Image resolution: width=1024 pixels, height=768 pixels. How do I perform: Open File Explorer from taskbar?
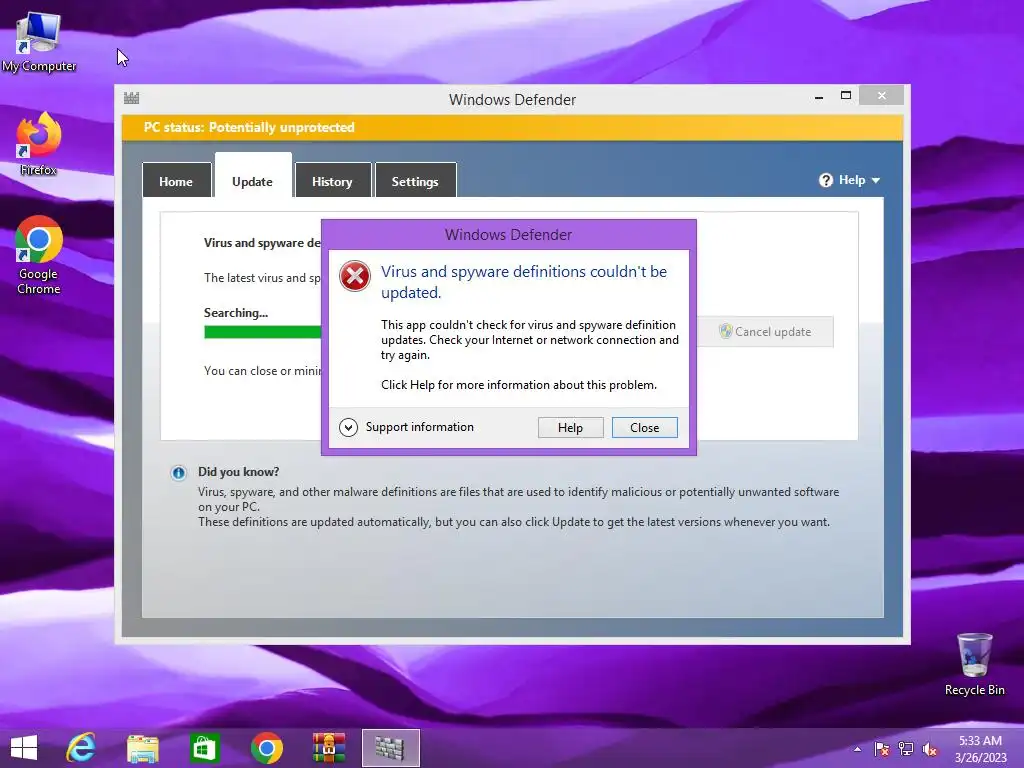pos(142,748)
